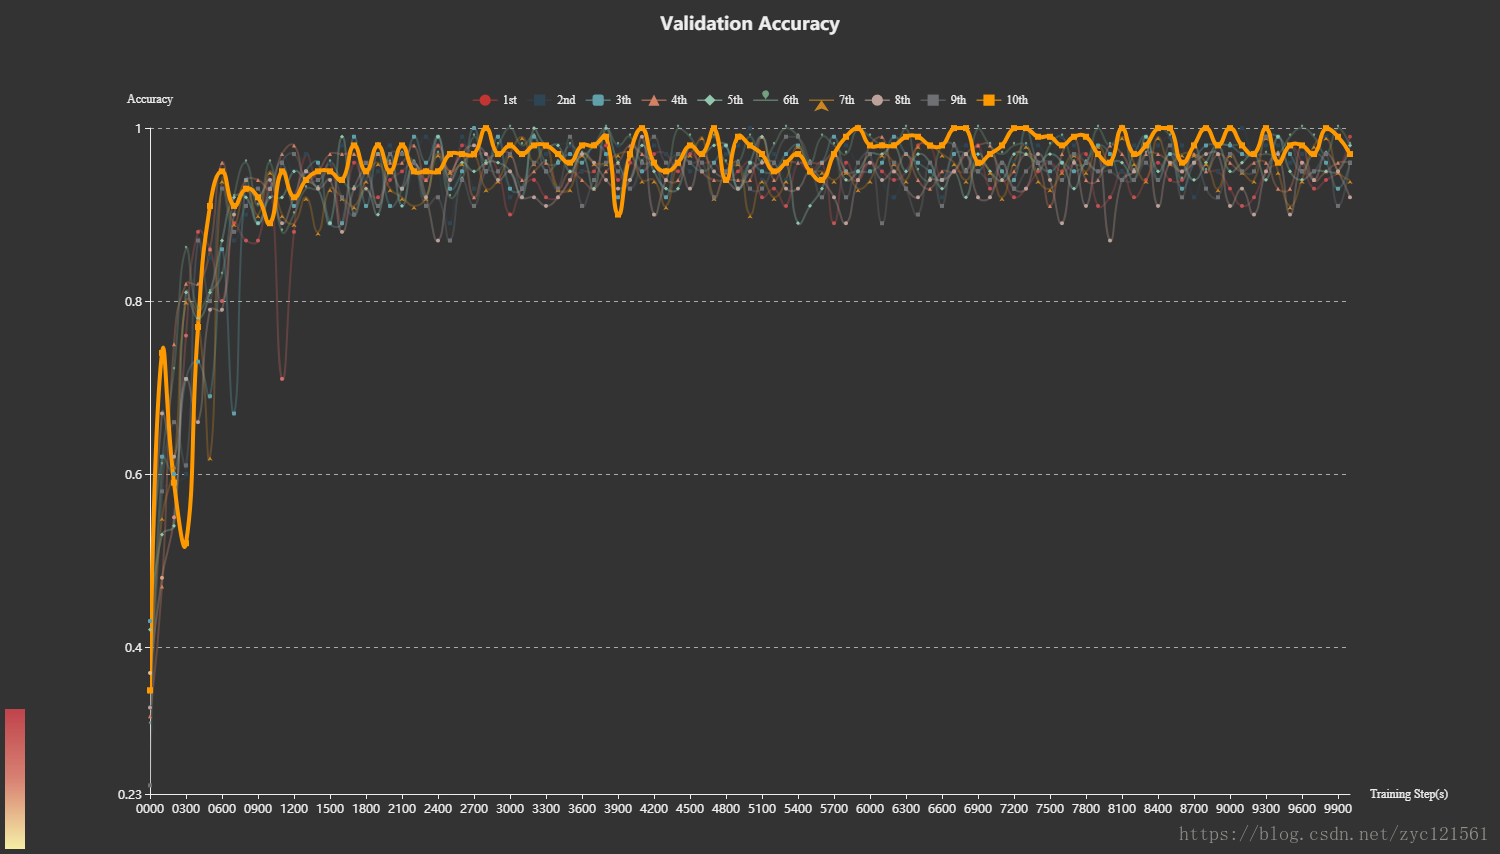Click x-axis tick label 4500
Viewport: 1500px width, 854px height.
(x=690, y=809)
